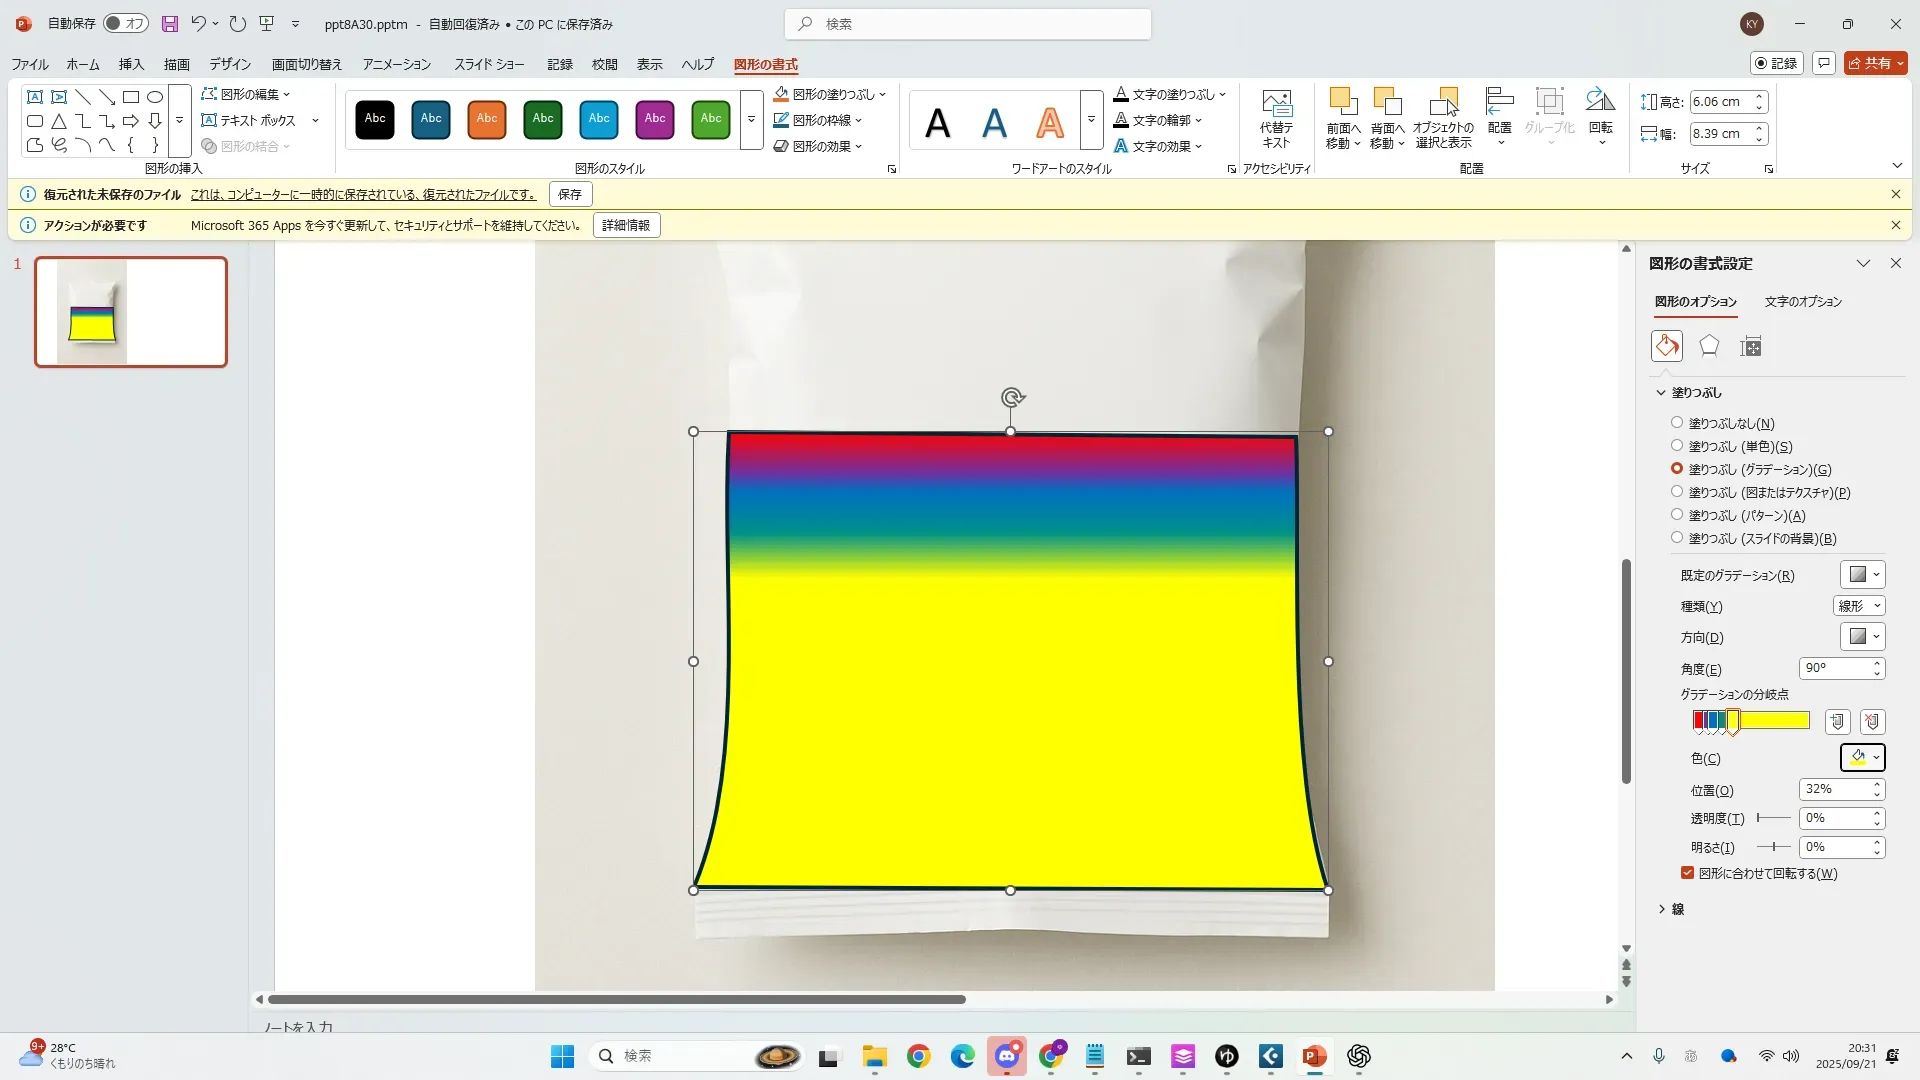Open gradient type (種類) dropdown
Viewport: 1920px width, 1080px height.
point(1859,606)
